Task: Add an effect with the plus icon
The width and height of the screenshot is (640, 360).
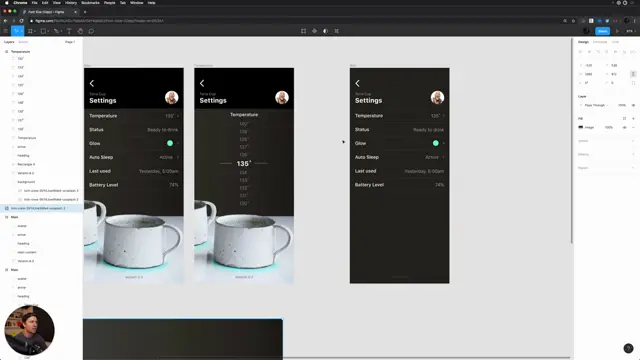Action: [633, 154]
